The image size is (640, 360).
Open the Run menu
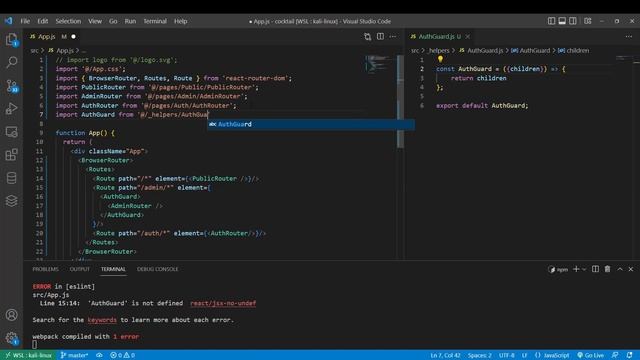point(130,21)
